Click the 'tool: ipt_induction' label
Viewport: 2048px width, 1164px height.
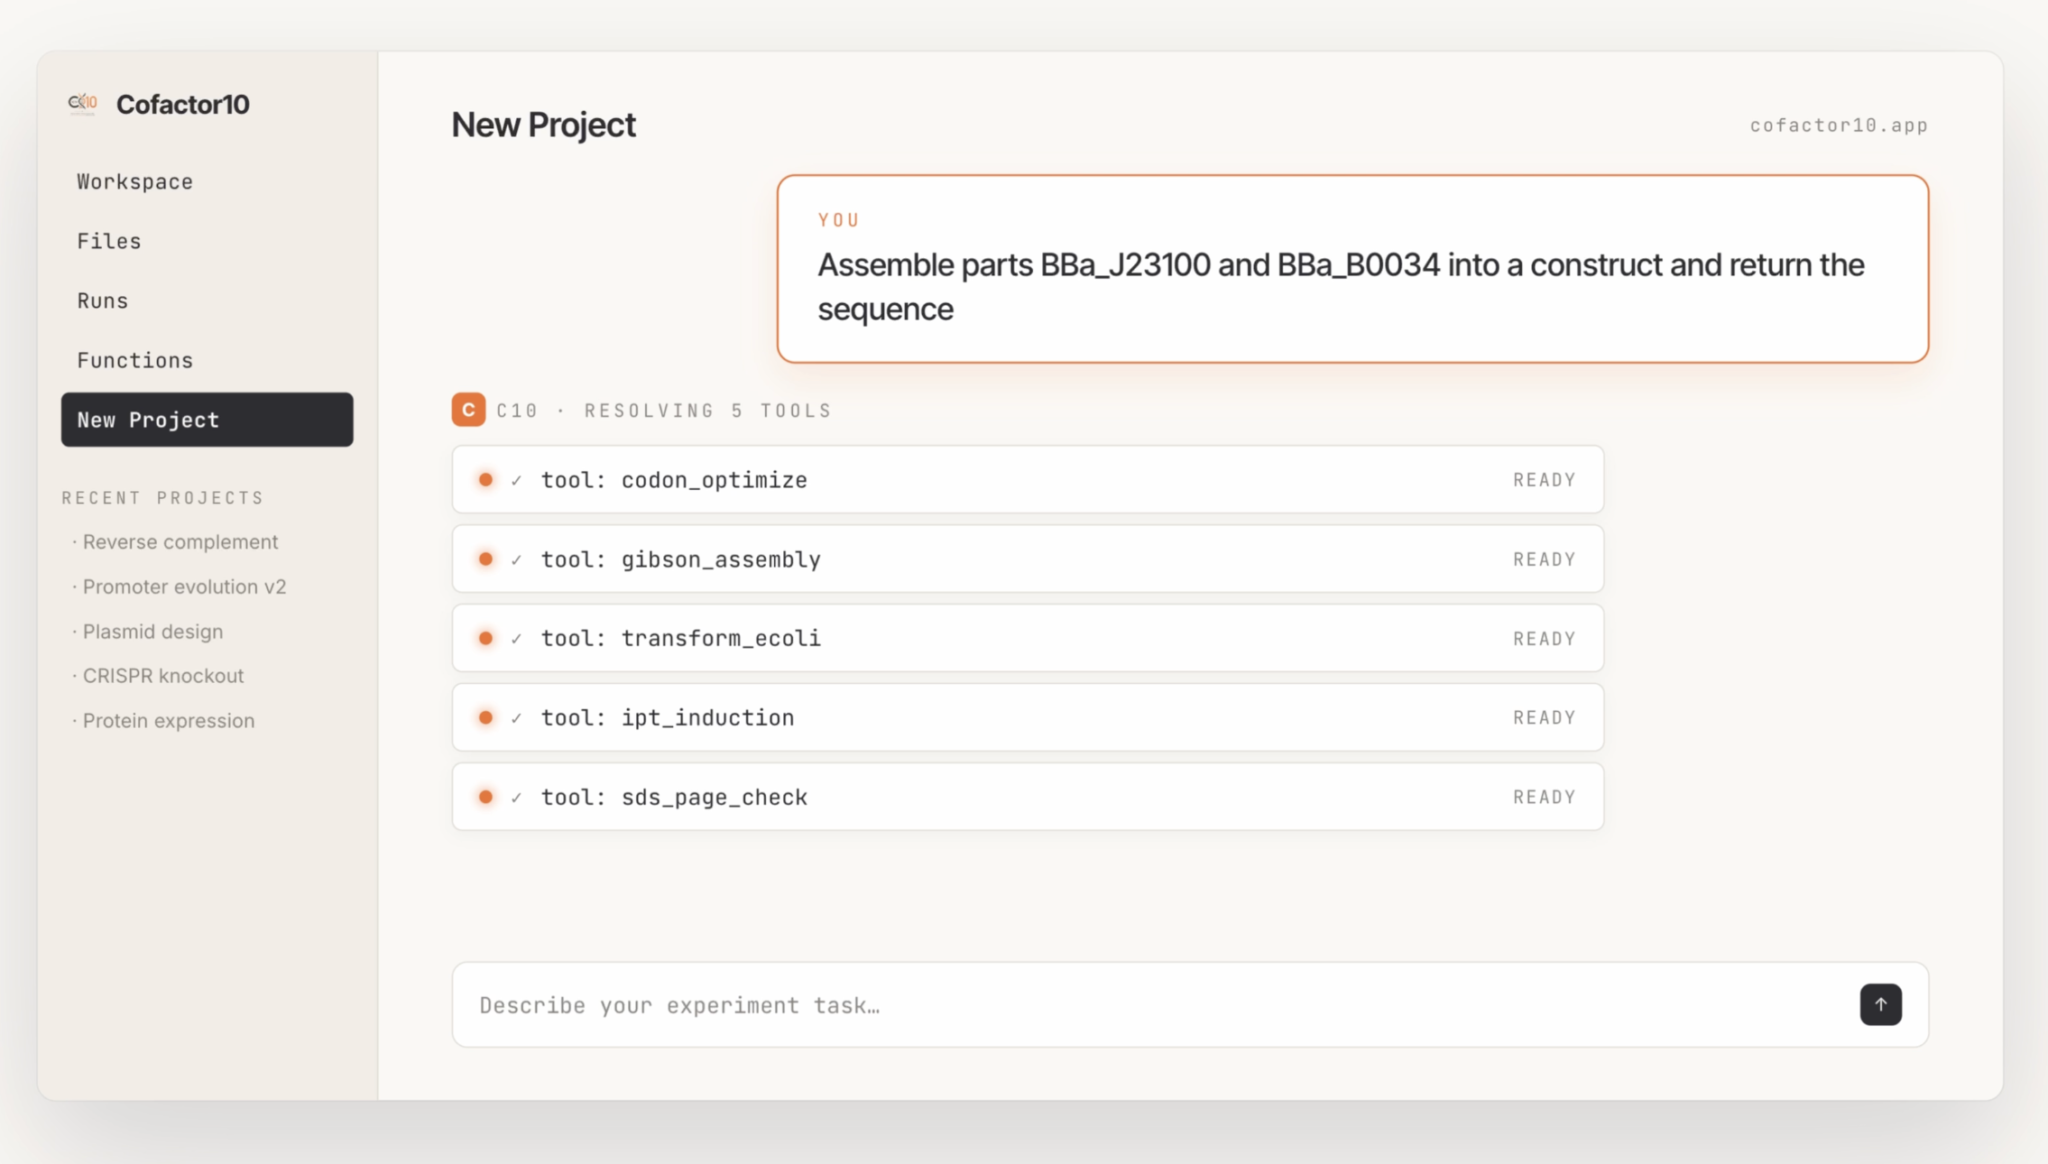click(x=668, y=717)
